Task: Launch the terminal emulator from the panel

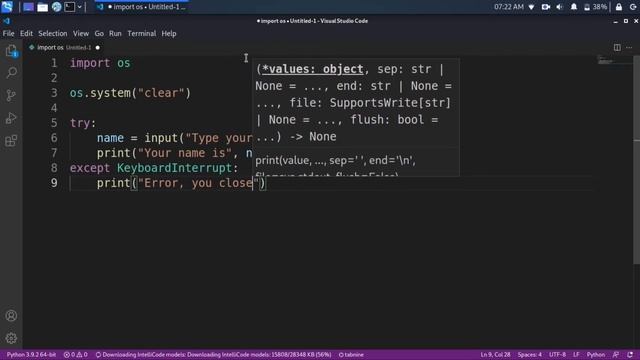Action: point(70,7)
